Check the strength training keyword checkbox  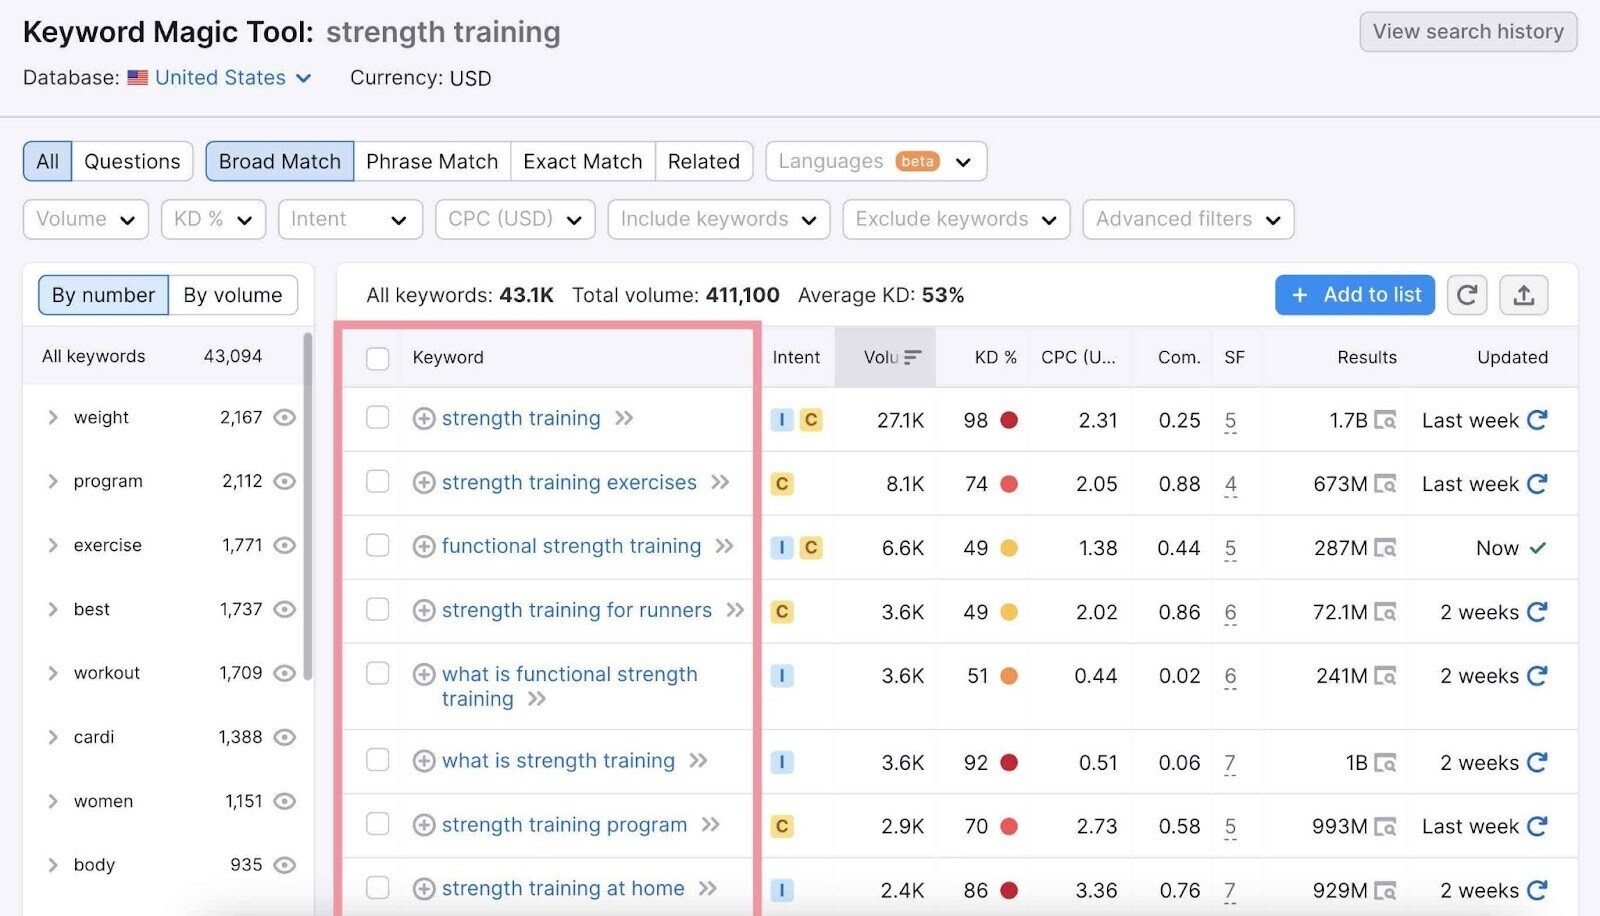coord(377,418)
